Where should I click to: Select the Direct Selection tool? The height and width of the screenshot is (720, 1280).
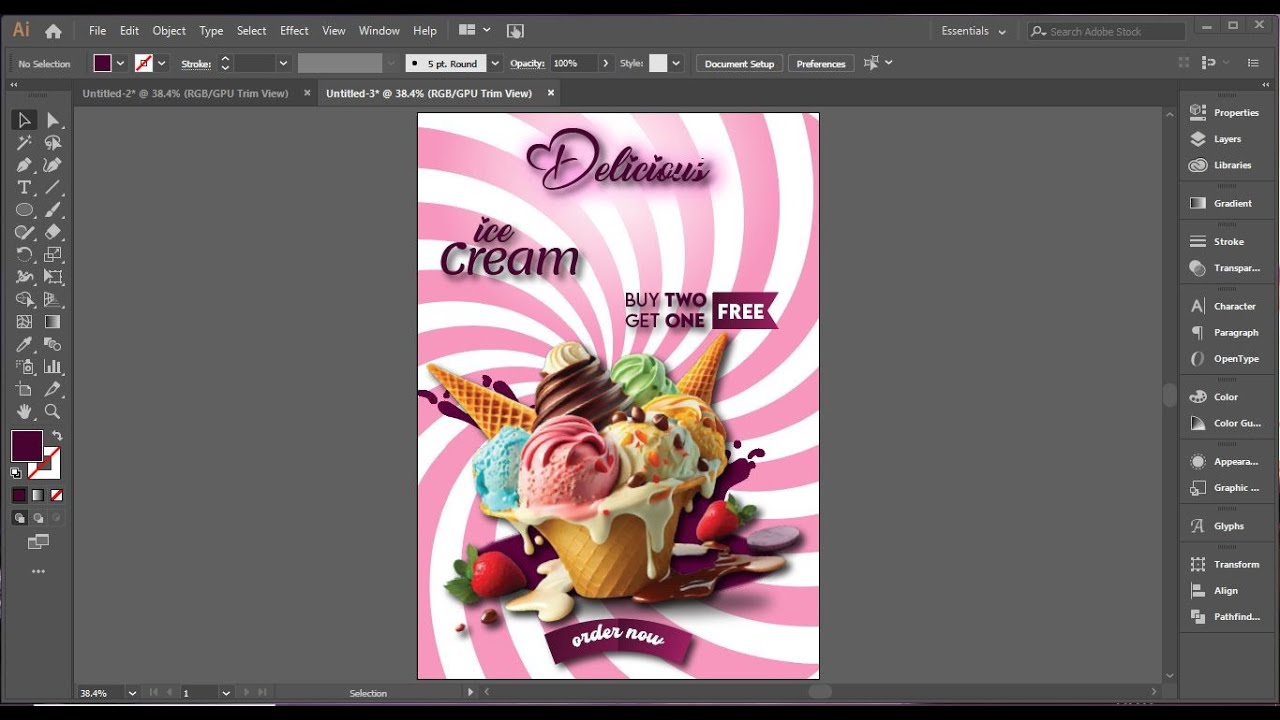(53, 120)
